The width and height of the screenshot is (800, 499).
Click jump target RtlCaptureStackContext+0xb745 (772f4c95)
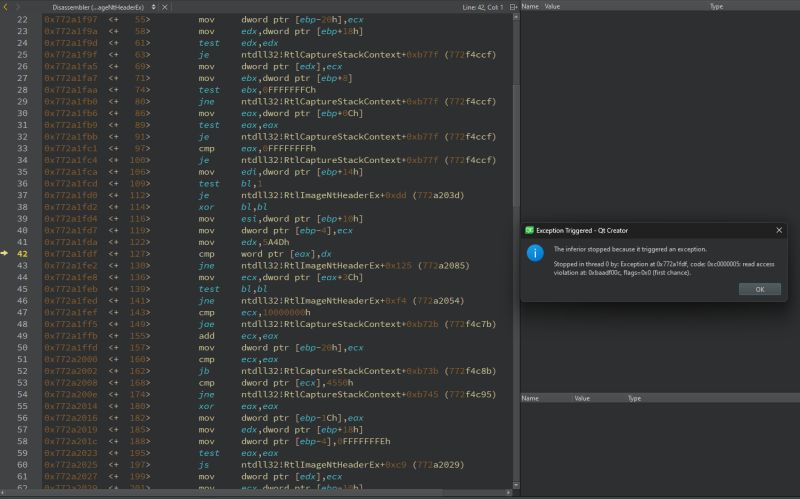[368, 394]
